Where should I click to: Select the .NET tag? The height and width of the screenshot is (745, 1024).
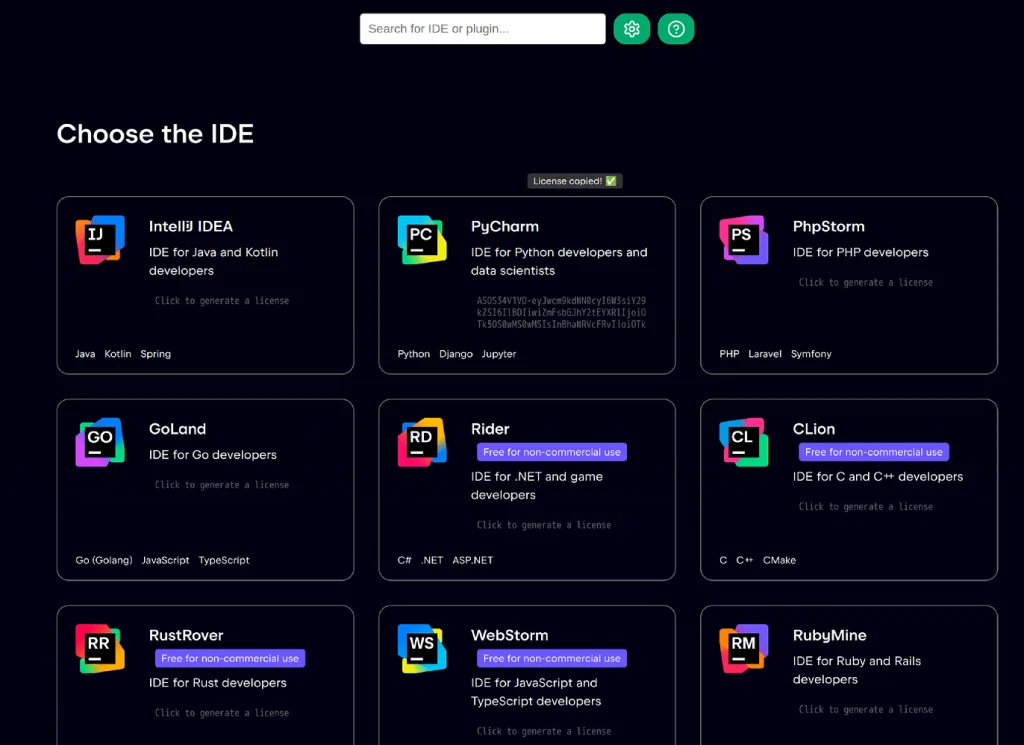432,560
